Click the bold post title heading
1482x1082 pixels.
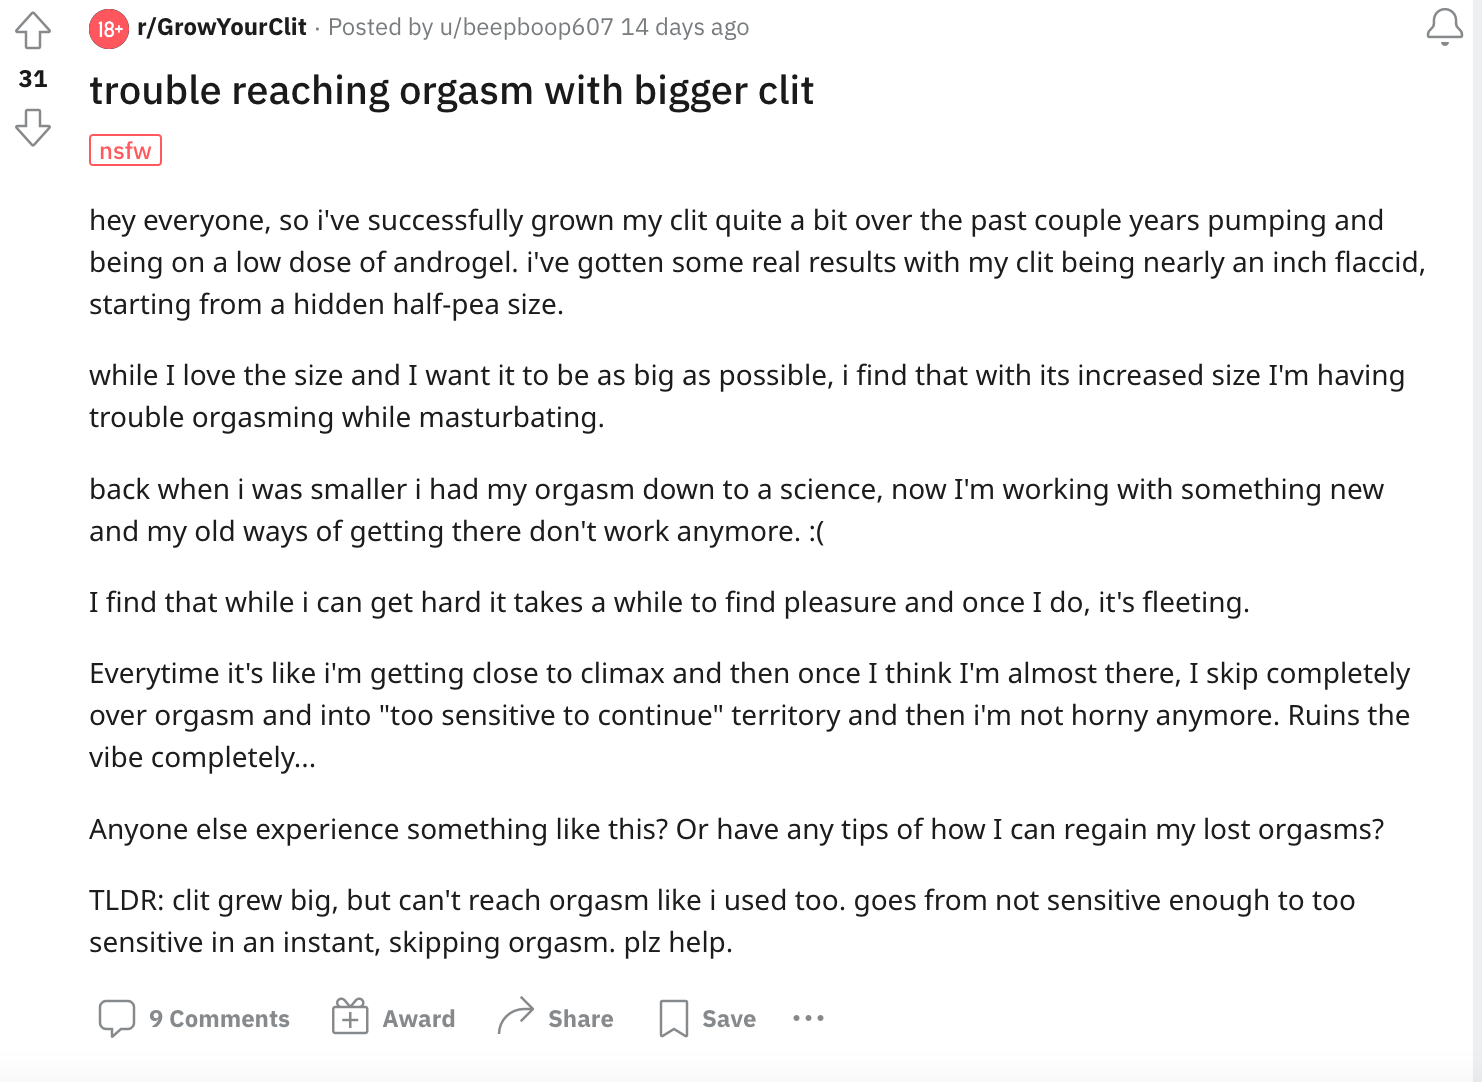tap(451, 90)
